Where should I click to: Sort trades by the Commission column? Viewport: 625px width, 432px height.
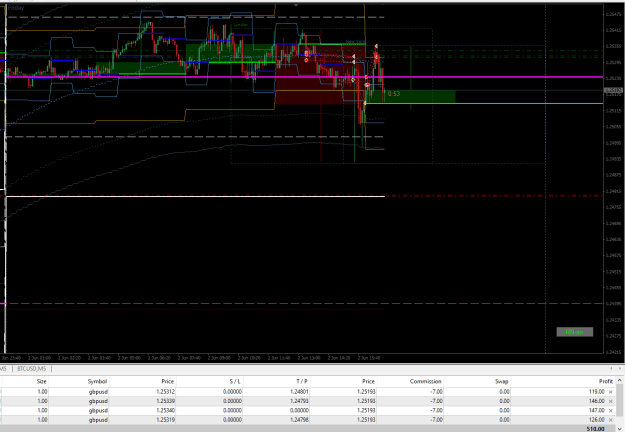point(425,381)
